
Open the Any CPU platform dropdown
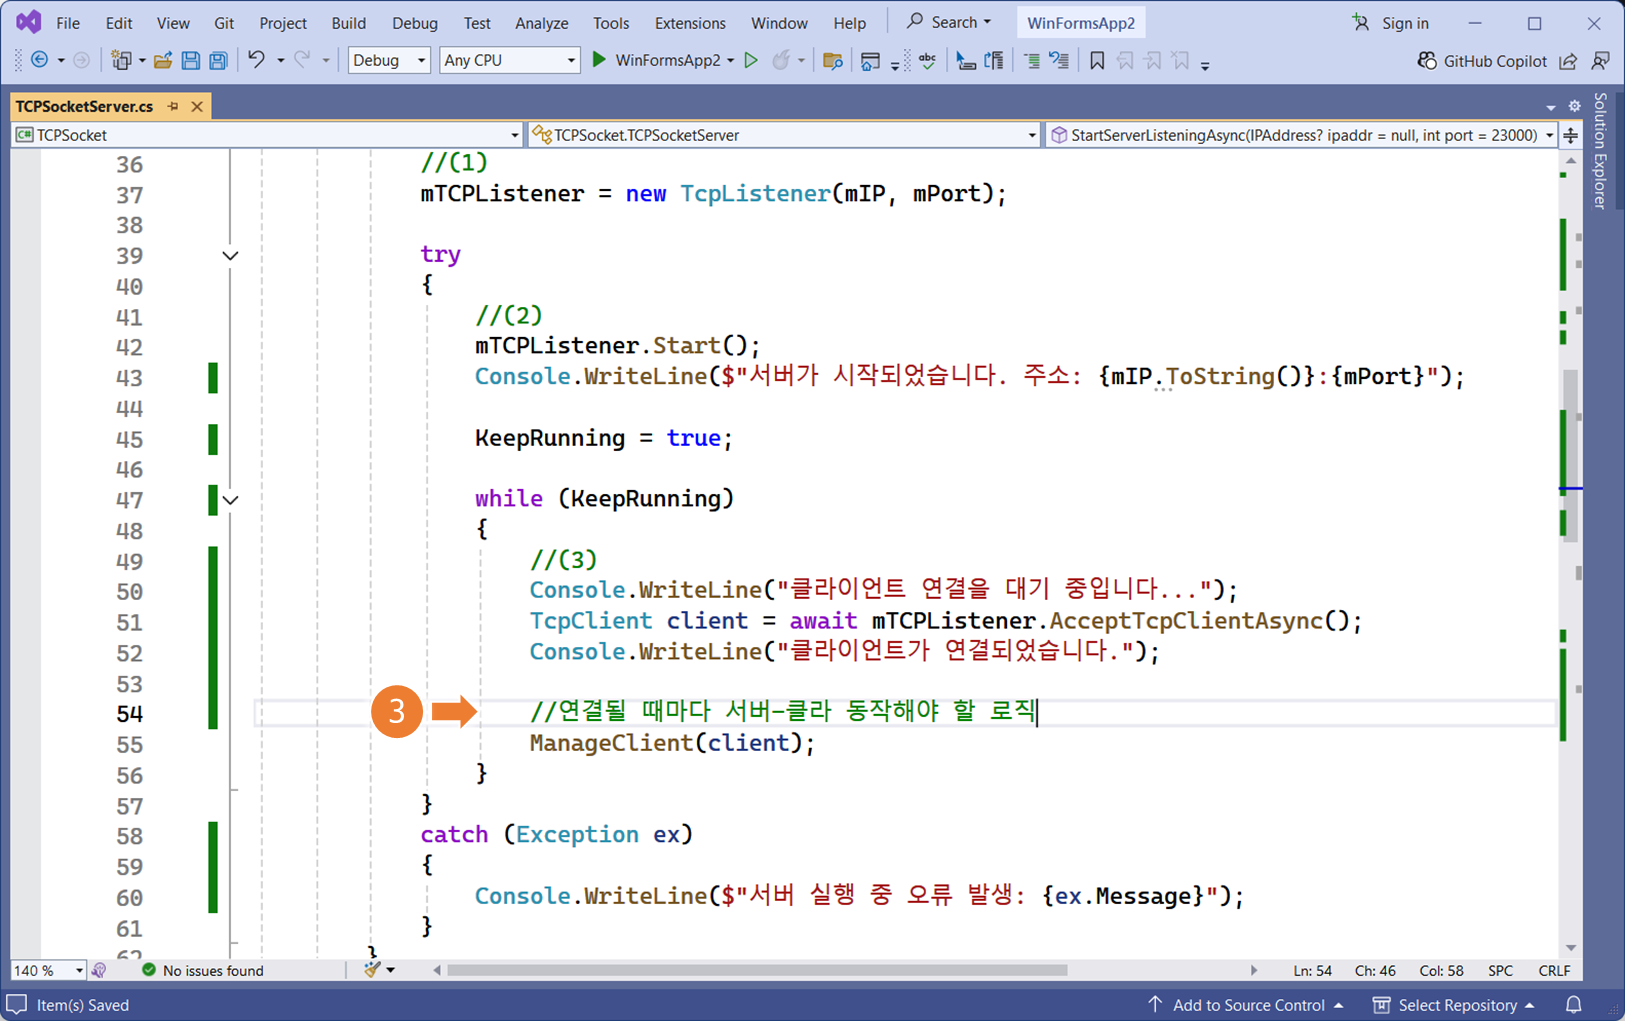[x=509, y=60]
